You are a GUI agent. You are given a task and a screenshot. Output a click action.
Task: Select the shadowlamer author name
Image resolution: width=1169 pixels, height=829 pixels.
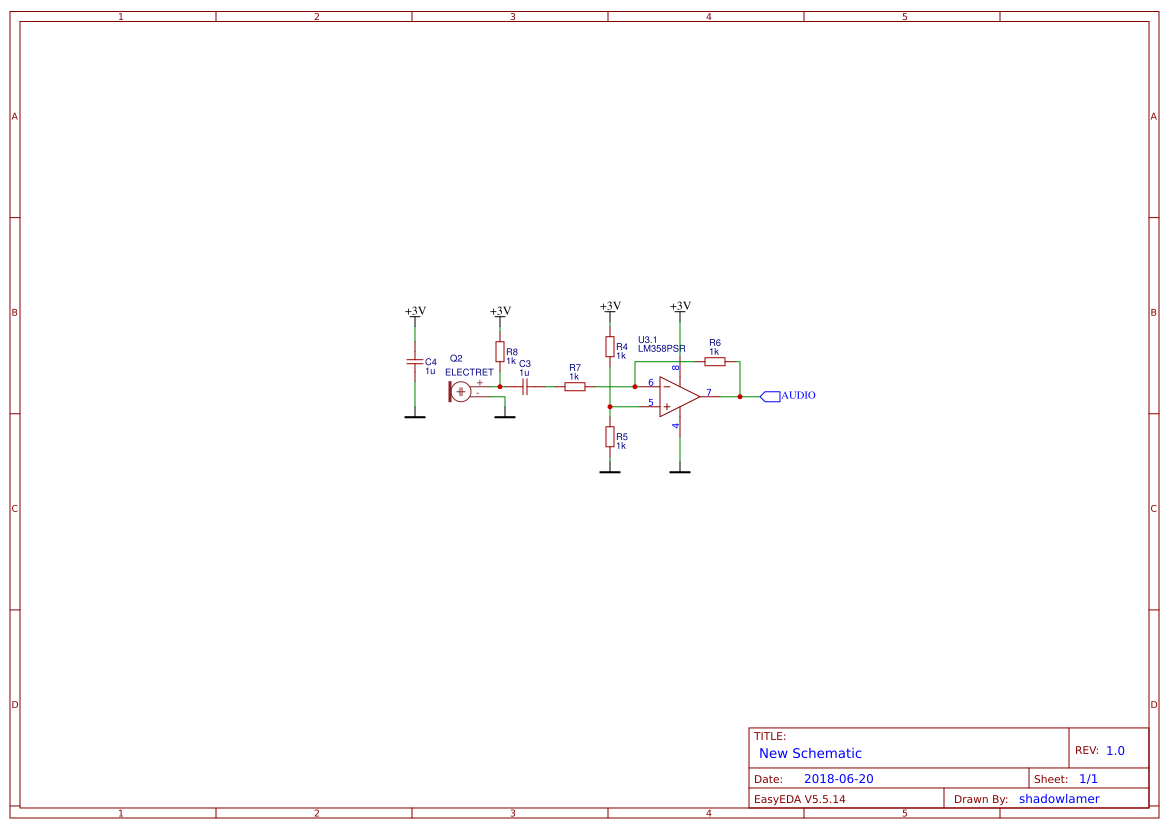pyautogui.click(x=1058, y=798)
